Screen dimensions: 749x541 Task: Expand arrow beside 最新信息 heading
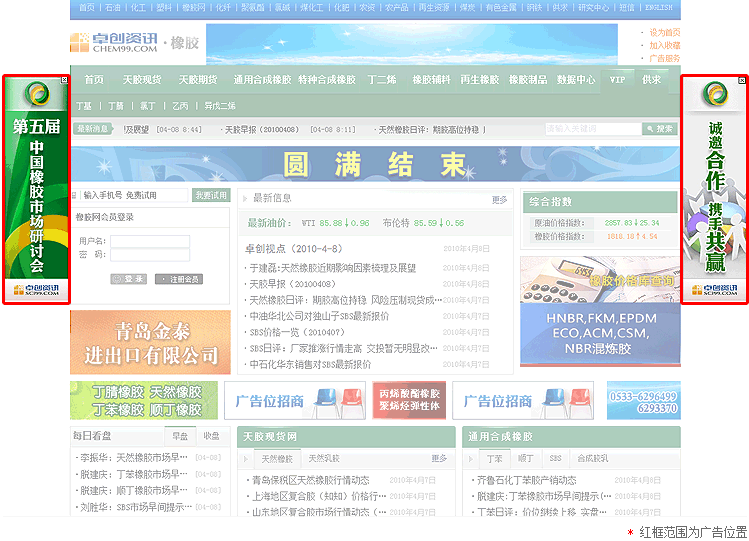pyautogui.click(x=245, y=199)
